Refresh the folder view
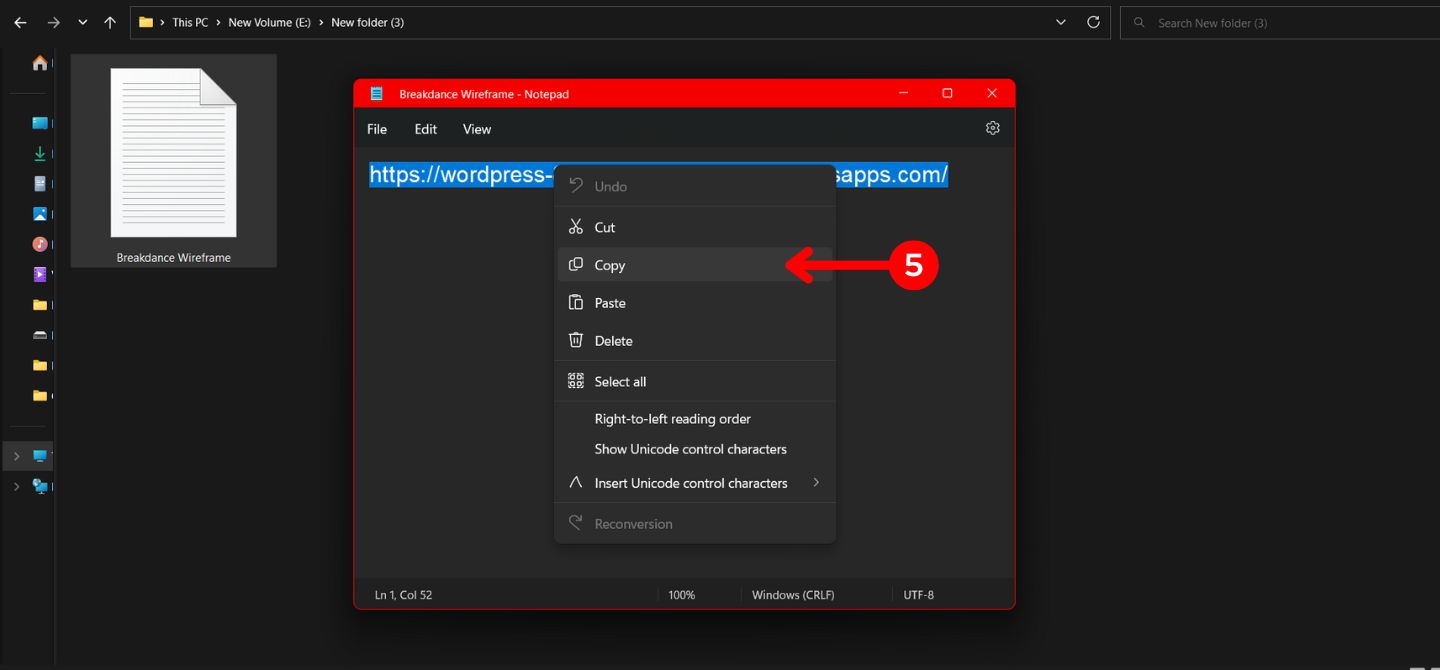 coord(1093,21)
